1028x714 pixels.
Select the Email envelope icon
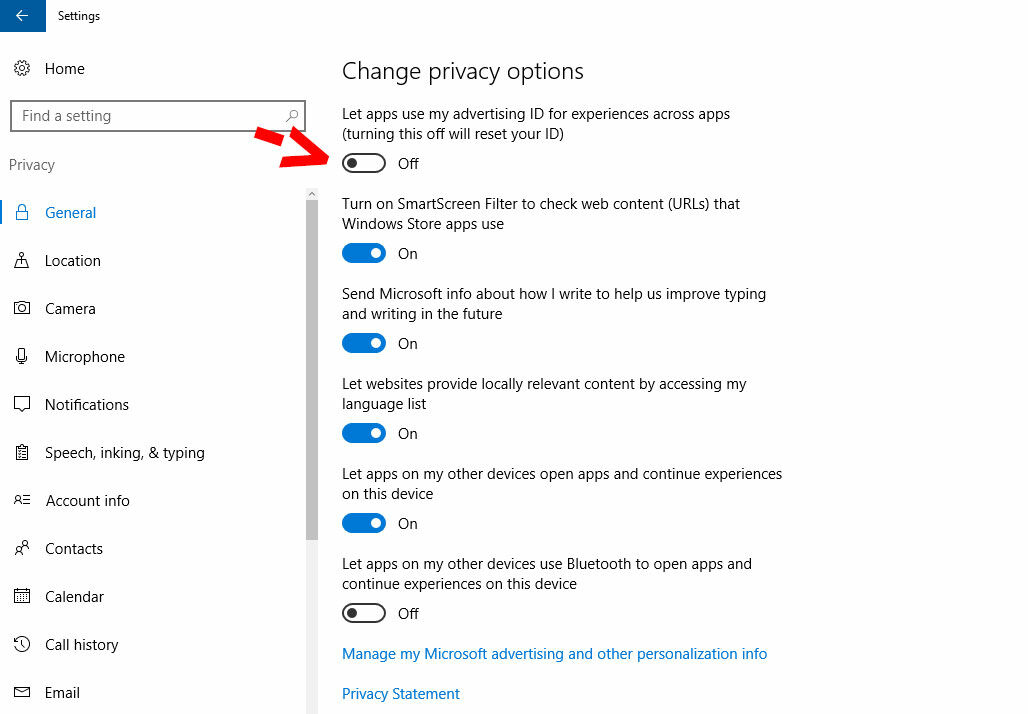[22, 692]
